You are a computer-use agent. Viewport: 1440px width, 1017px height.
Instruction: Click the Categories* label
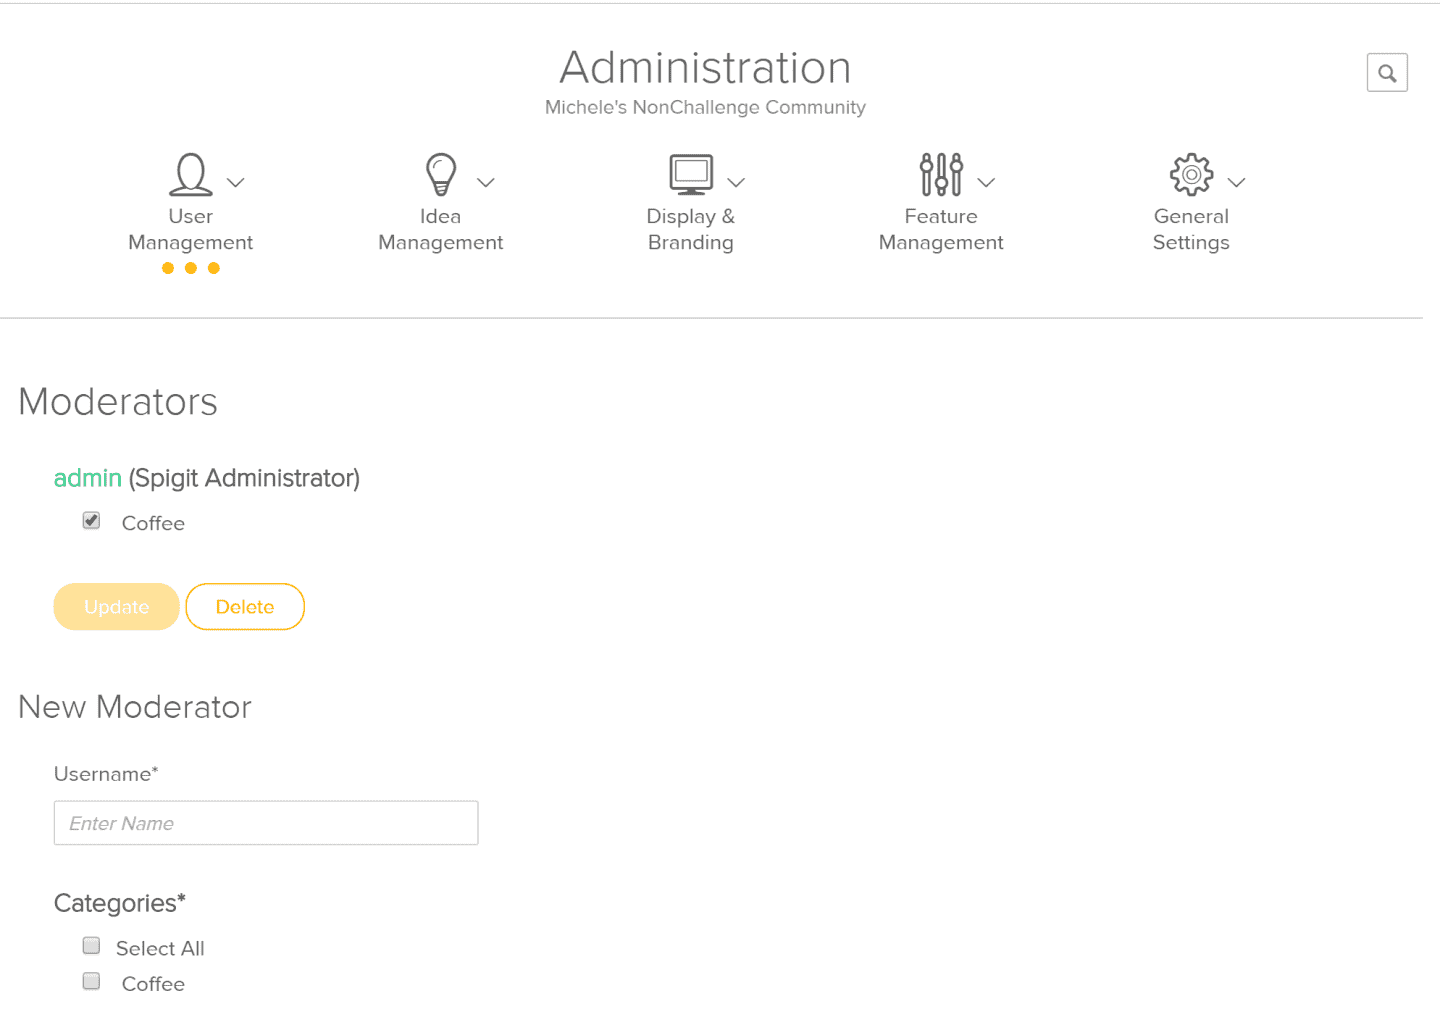(x=120, y=903)
